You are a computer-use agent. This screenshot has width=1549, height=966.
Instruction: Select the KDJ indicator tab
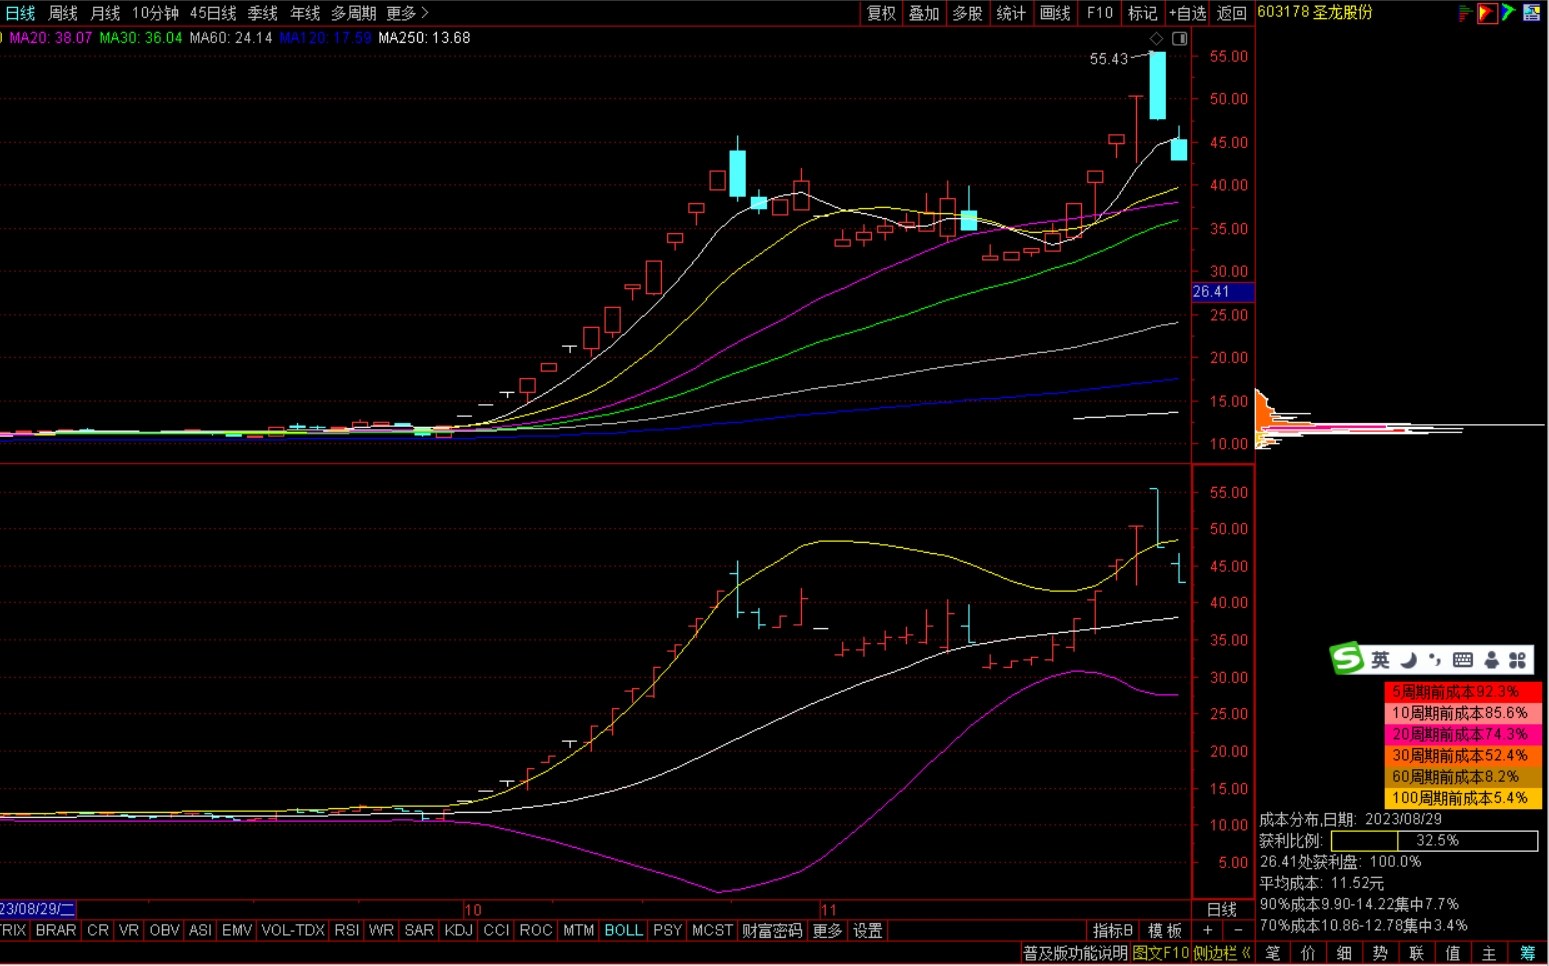coord(458,931)
